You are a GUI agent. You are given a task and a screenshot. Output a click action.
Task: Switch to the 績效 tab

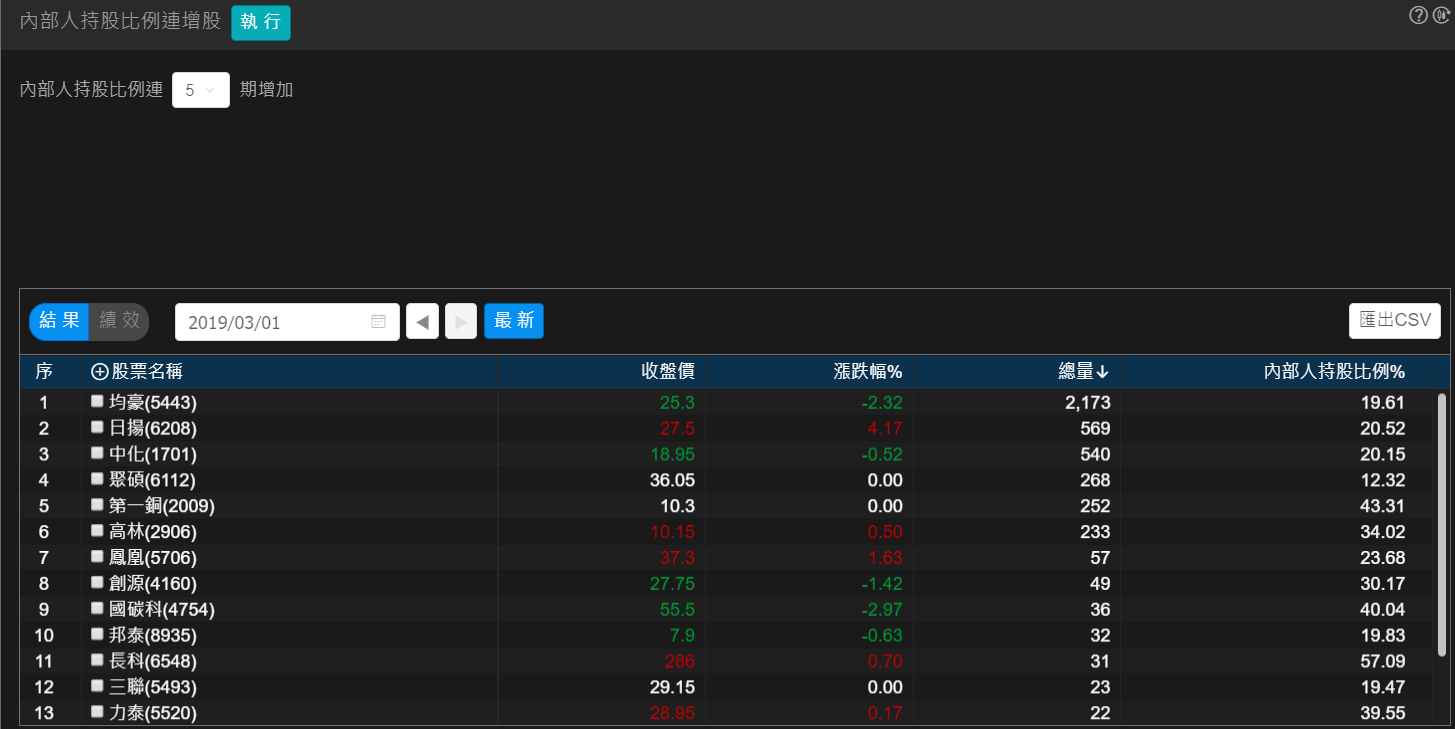point(119,321)
